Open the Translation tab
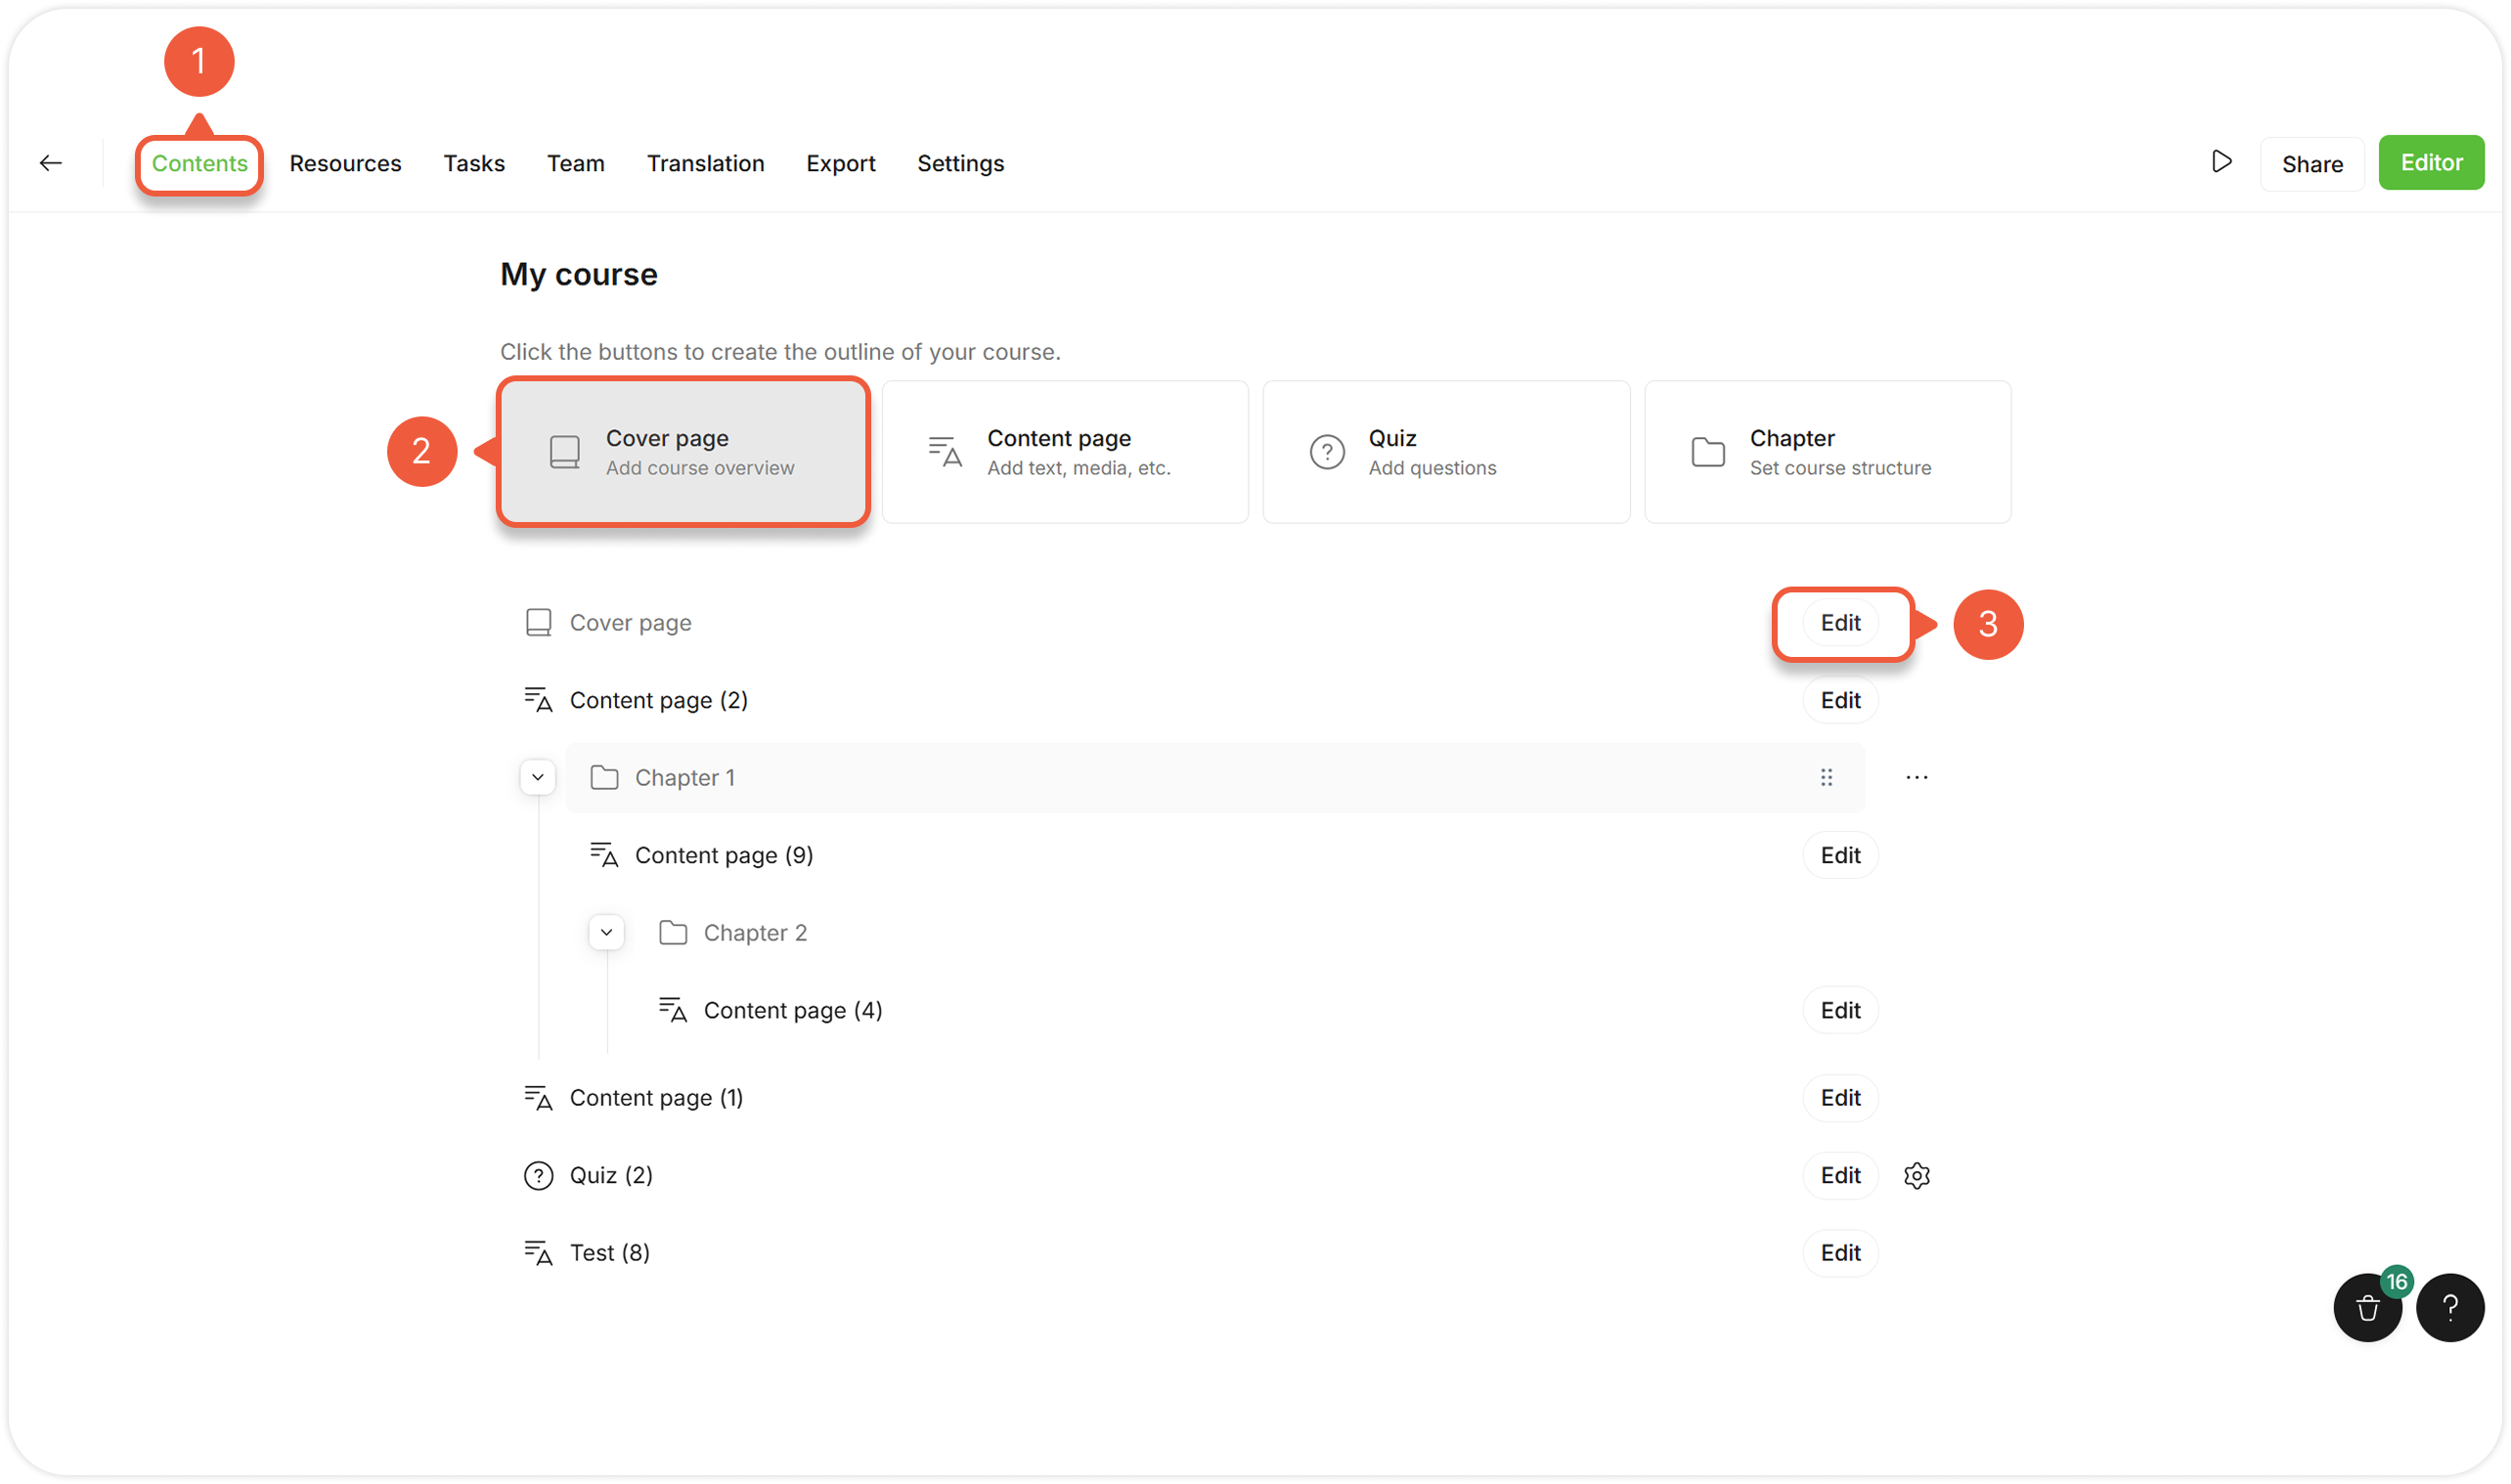2511x1484 pixels. [x=705, y=163]
